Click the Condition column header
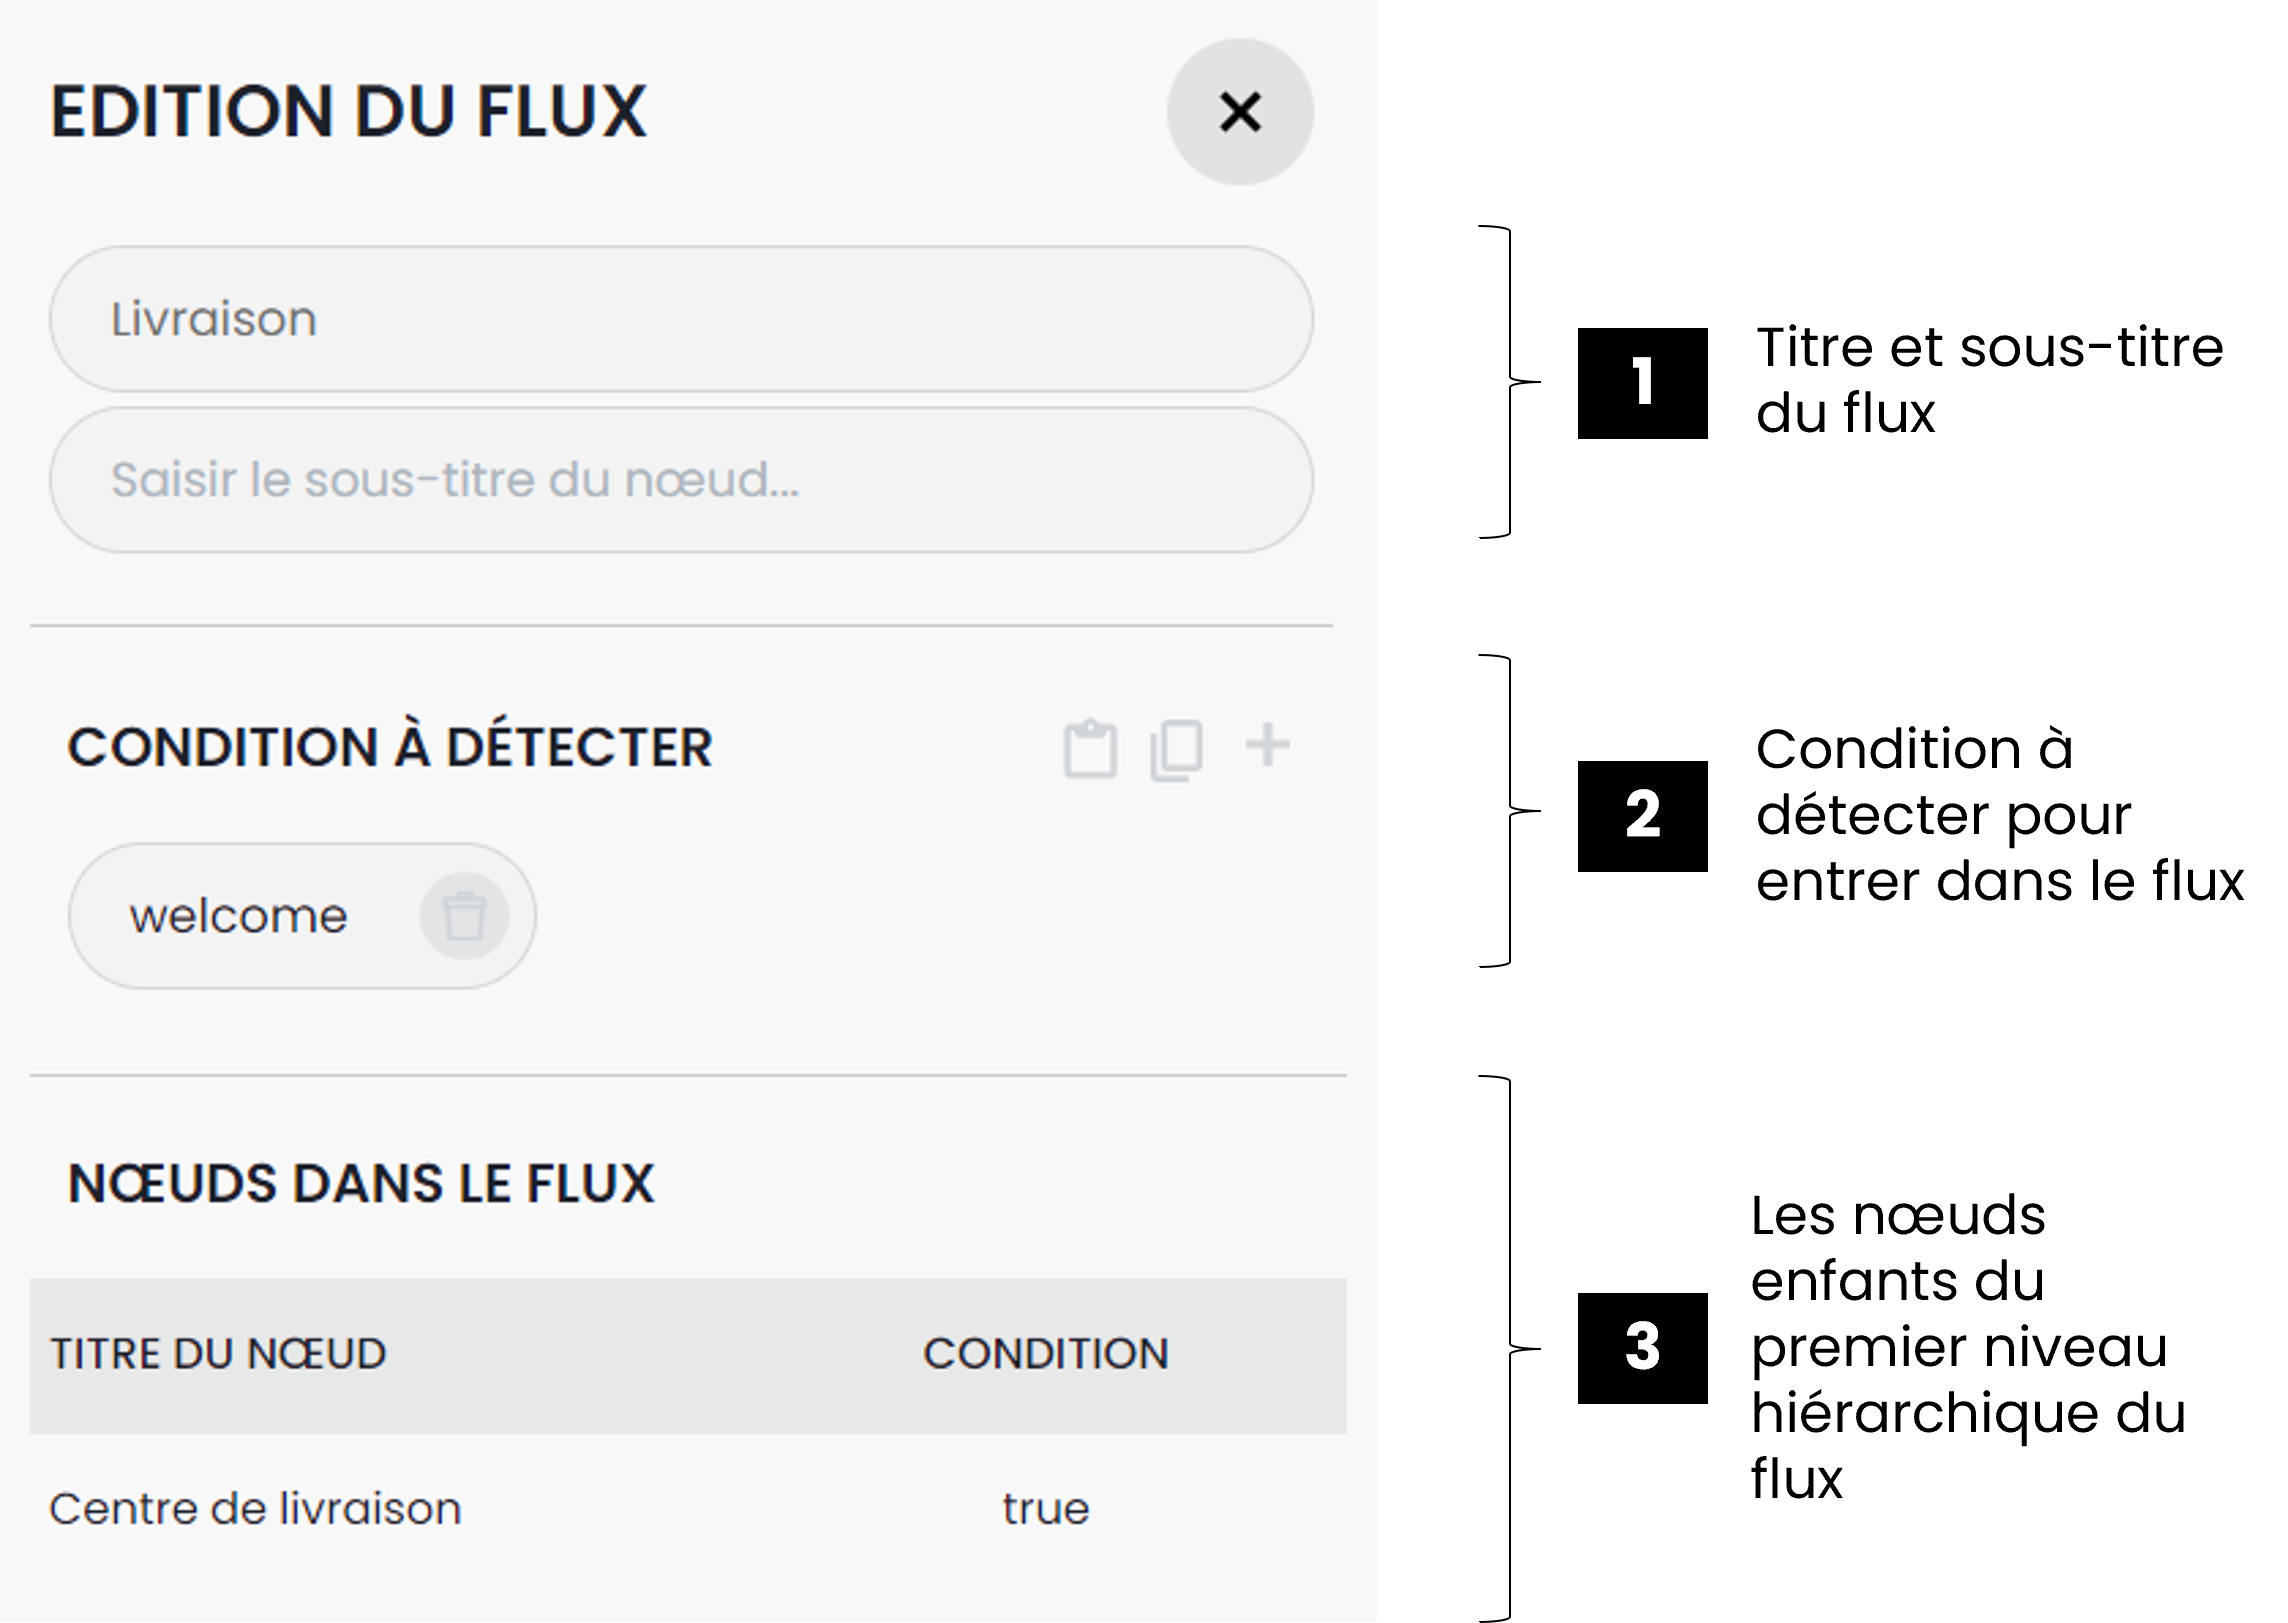 (1045, 1354)
